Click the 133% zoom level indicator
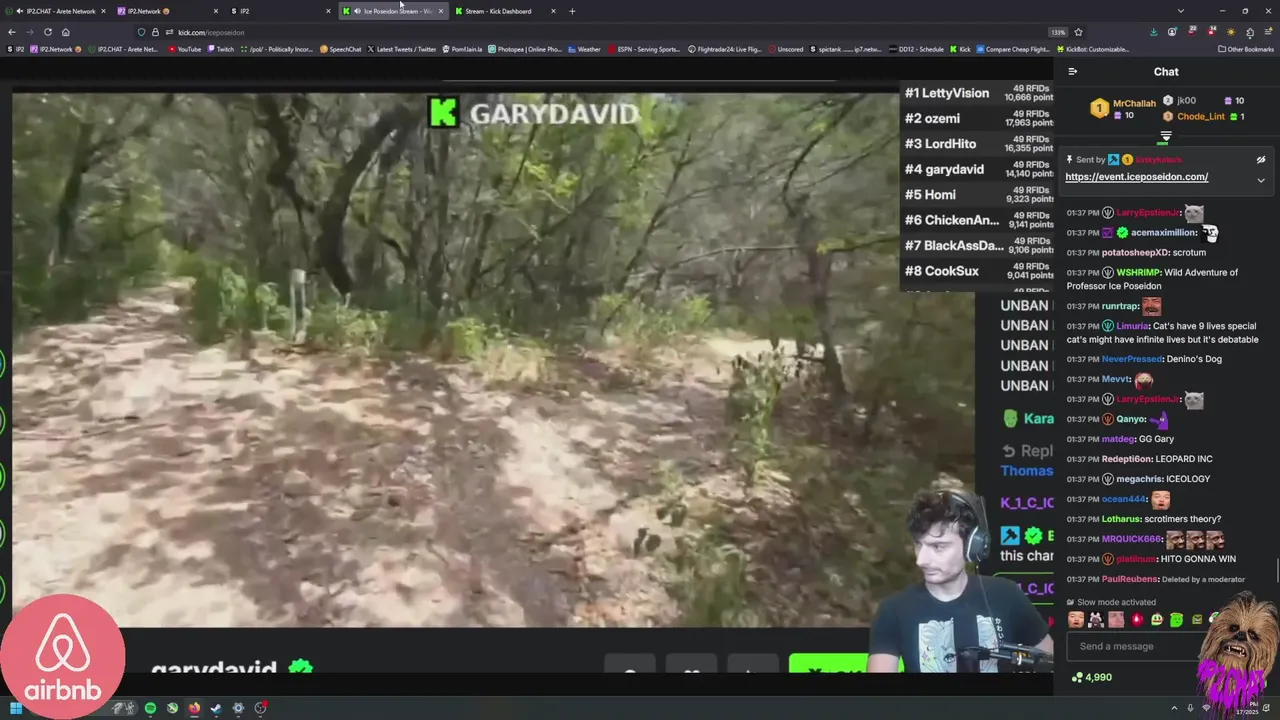This screenshot has width=1280, height=720. click(x=1058, y=32)
